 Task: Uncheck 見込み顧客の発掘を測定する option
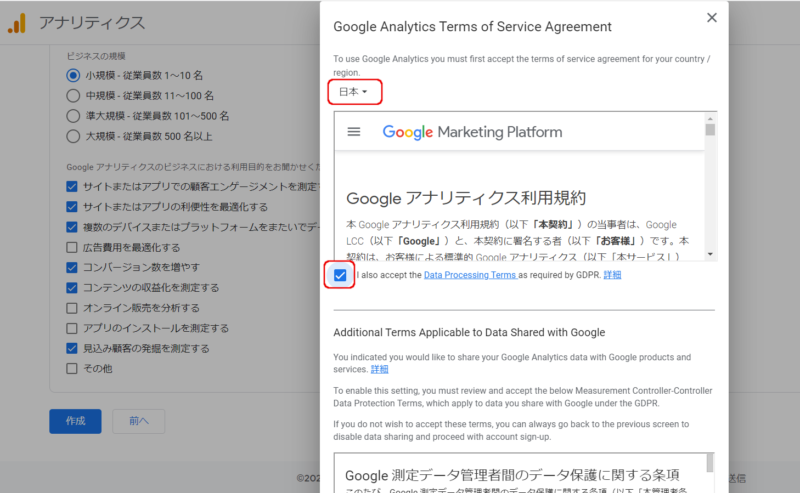(x=72, y=349)
